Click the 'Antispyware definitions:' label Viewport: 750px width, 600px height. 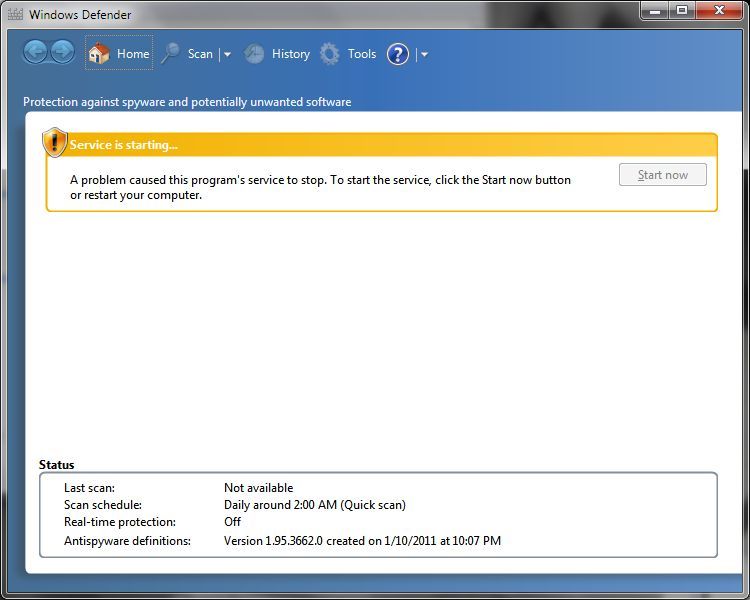127,541
